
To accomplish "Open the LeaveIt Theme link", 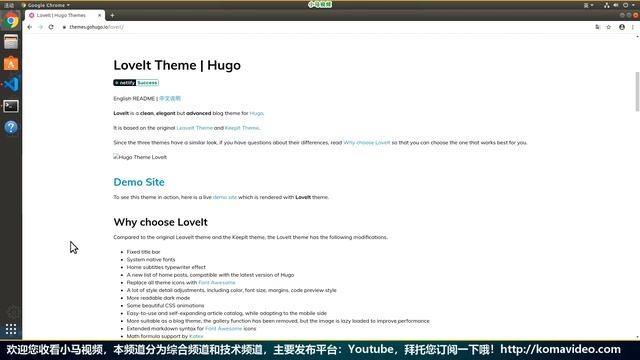I will tap(194, 128).
